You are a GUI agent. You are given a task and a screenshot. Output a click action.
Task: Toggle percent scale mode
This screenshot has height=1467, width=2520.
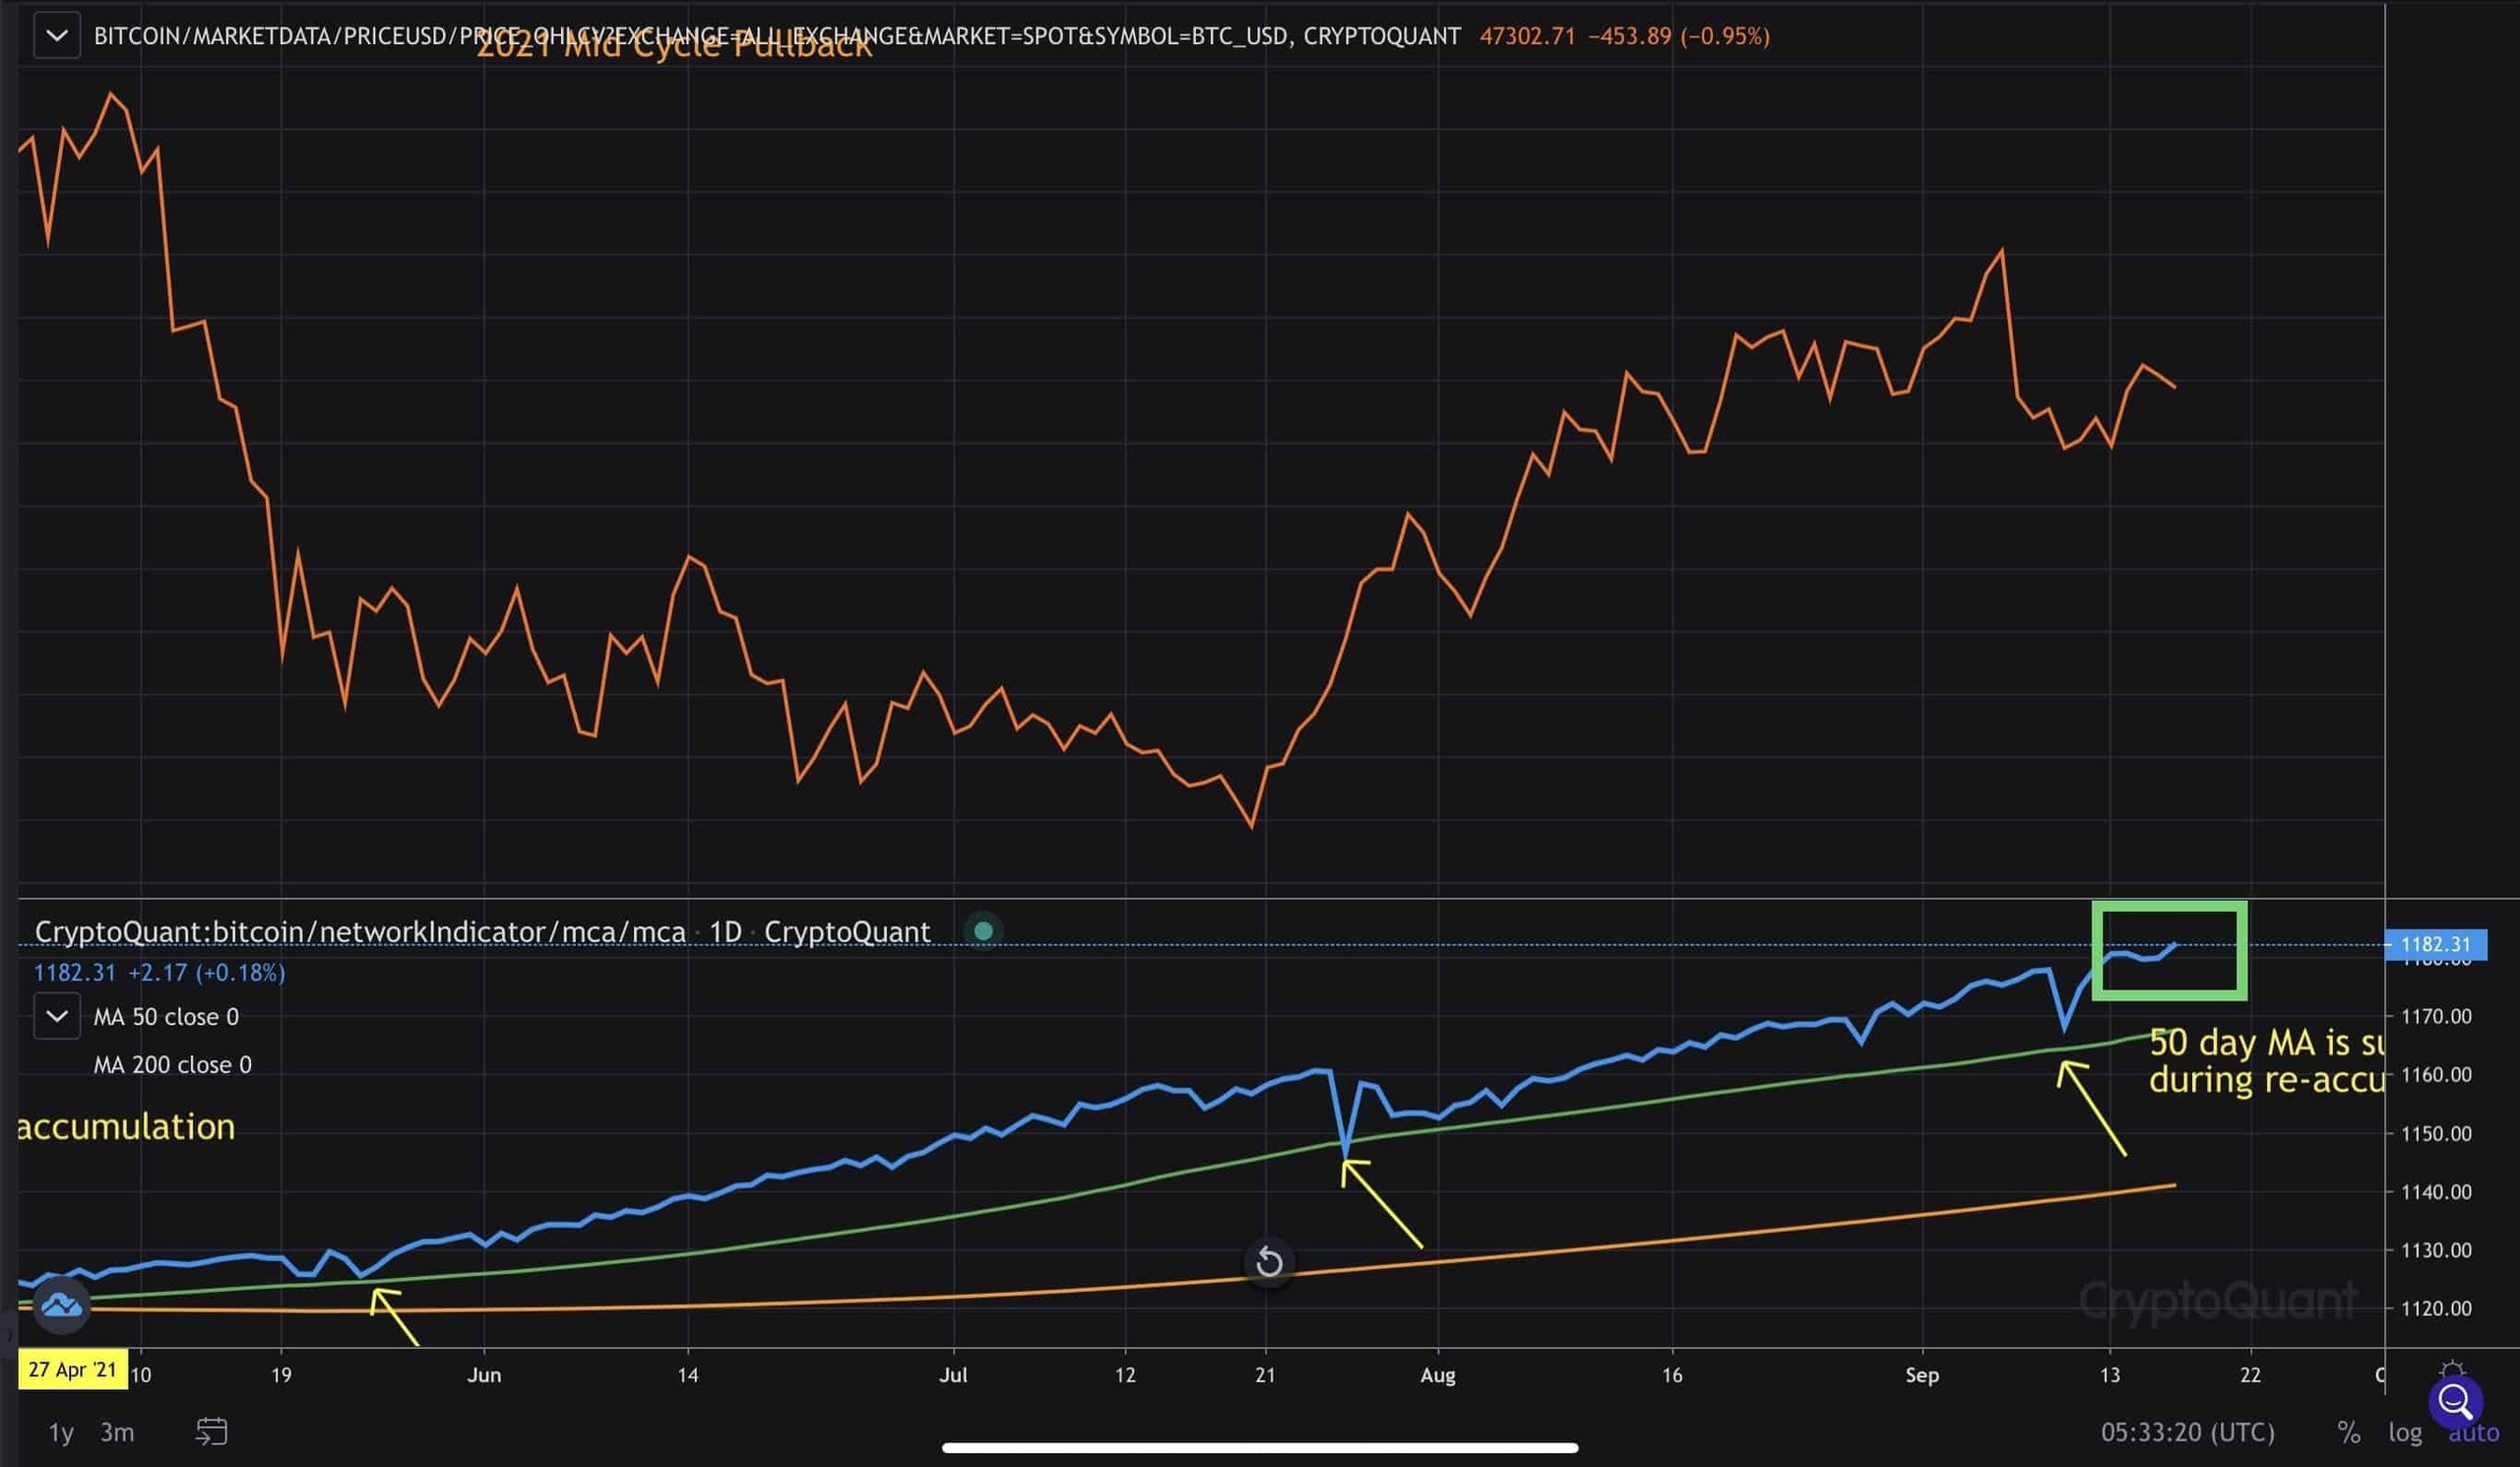click(2349, 1433)
